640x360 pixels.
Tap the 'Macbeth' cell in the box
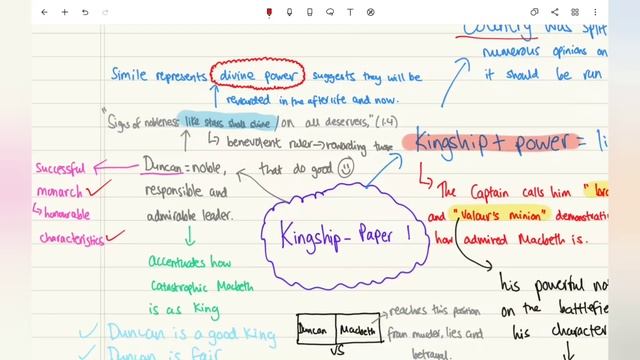click(358, 329)
